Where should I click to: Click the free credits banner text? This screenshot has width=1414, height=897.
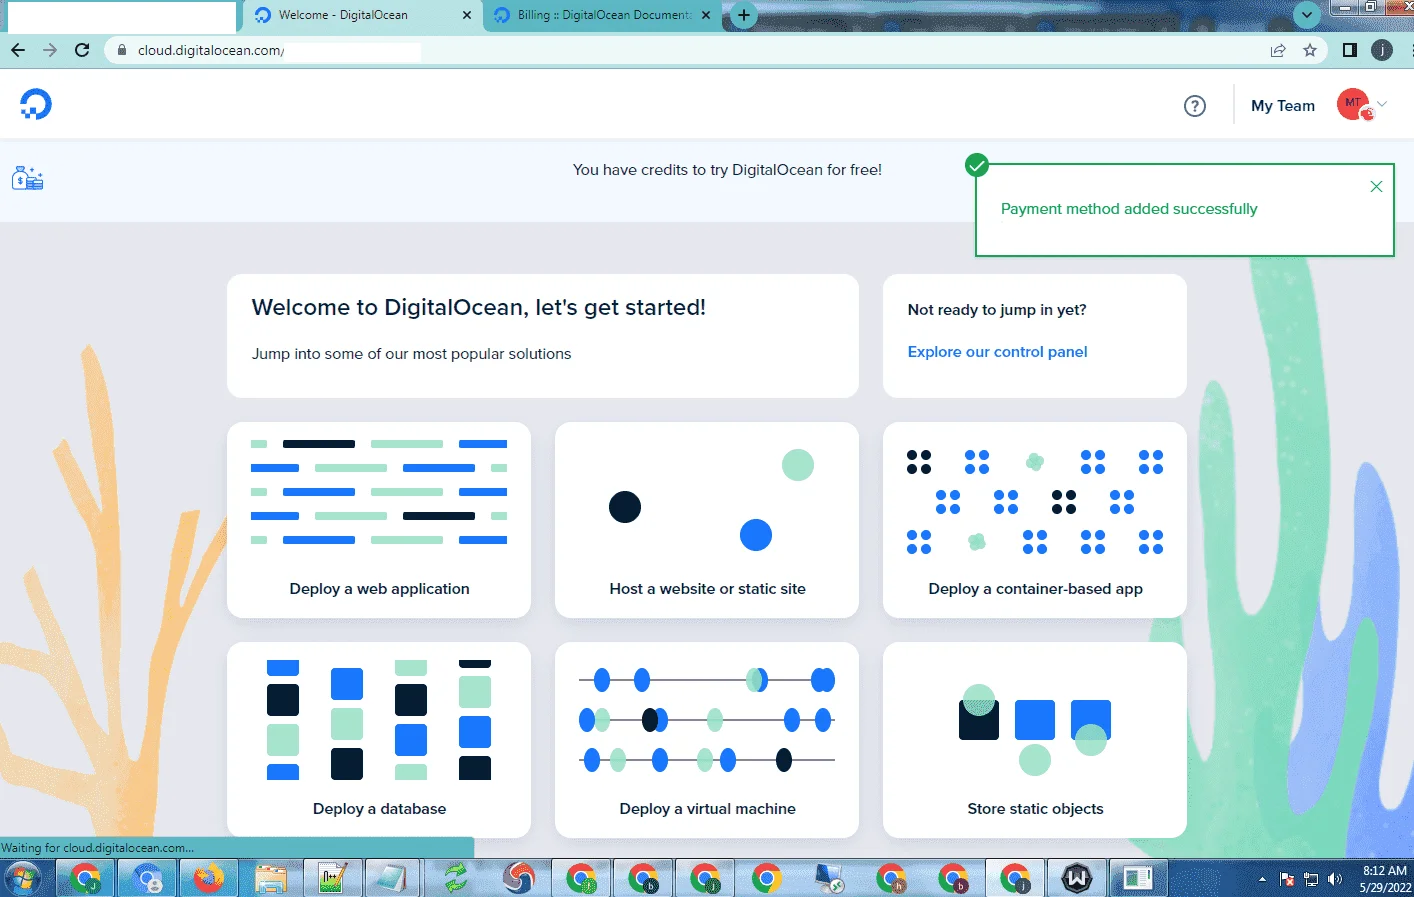(727, 170)
